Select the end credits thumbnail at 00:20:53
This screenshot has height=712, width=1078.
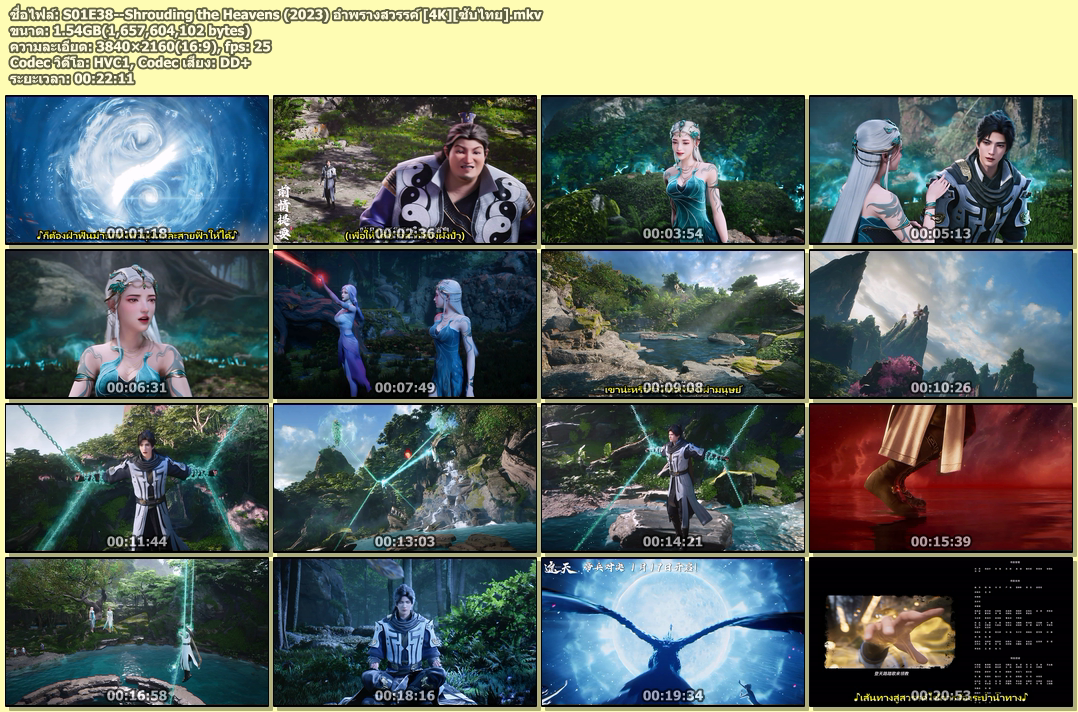(940, 632)
